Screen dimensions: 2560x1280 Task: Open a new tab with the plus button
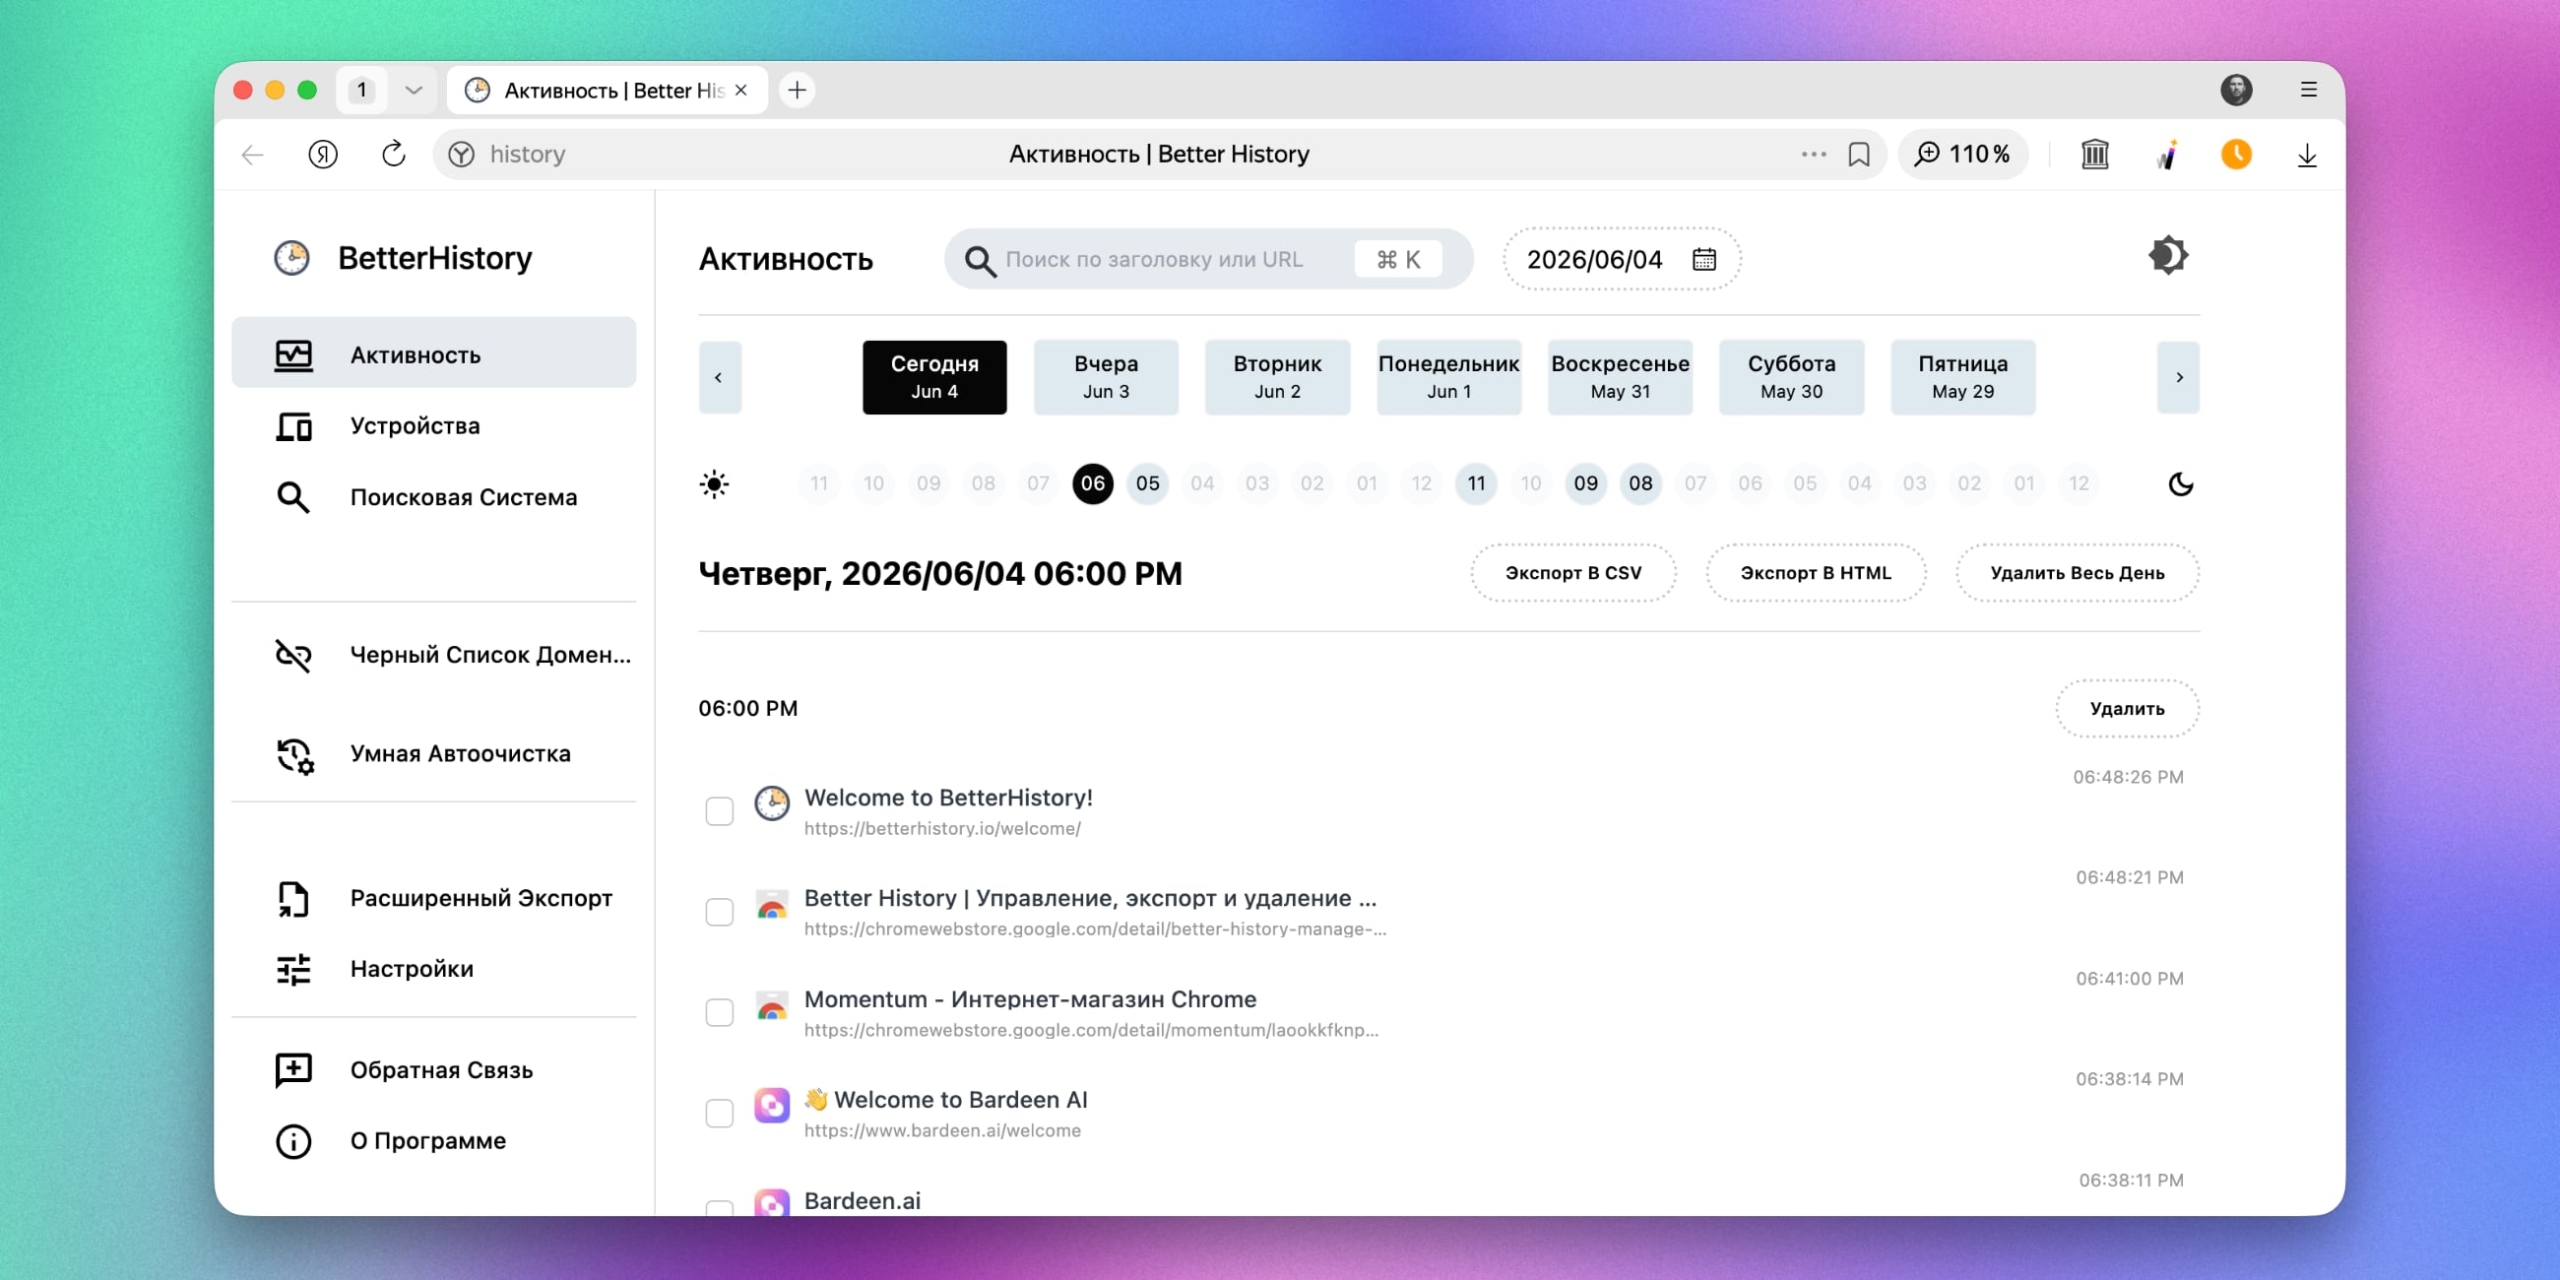[797, 90]
